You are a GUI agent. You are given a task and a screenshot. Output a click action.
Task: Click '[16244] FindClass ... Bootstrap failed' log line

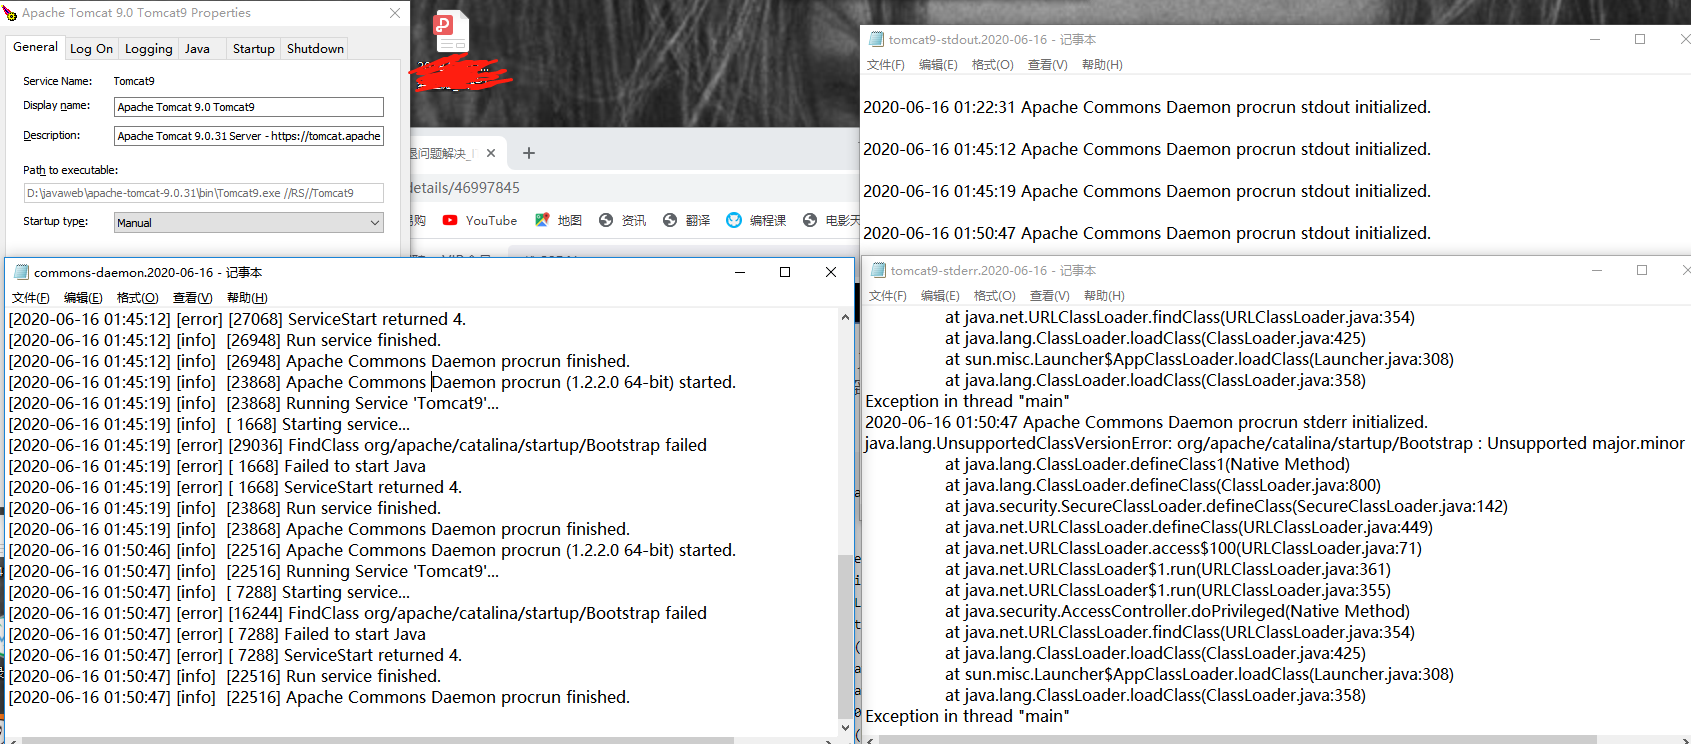pyautogui.click(x=358, y=613)
